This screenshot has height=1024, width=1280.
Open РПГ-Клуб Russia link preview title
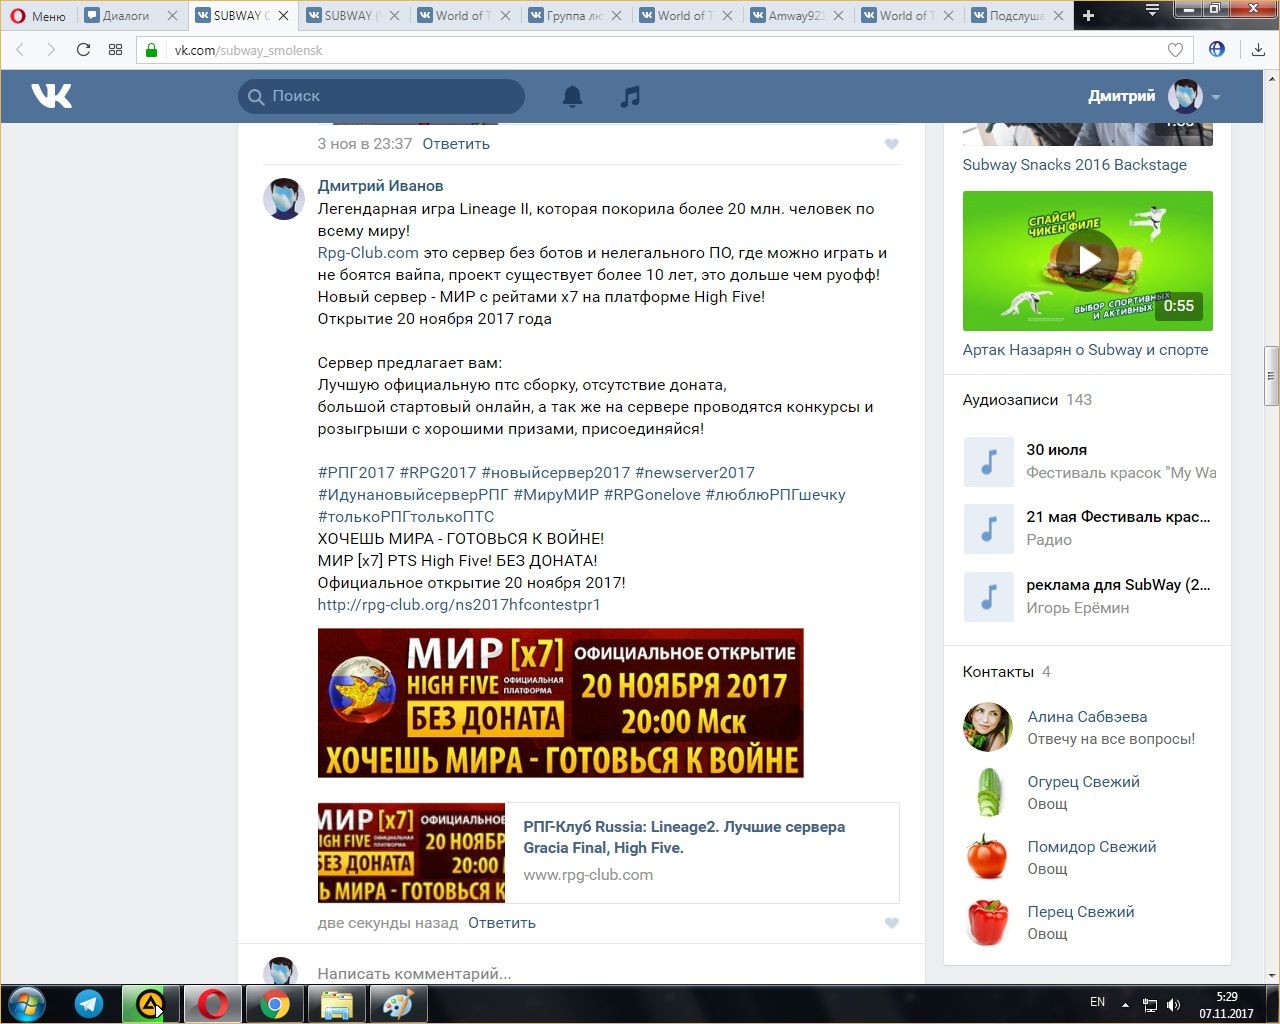pyautogui.click(x=684, y=837)
